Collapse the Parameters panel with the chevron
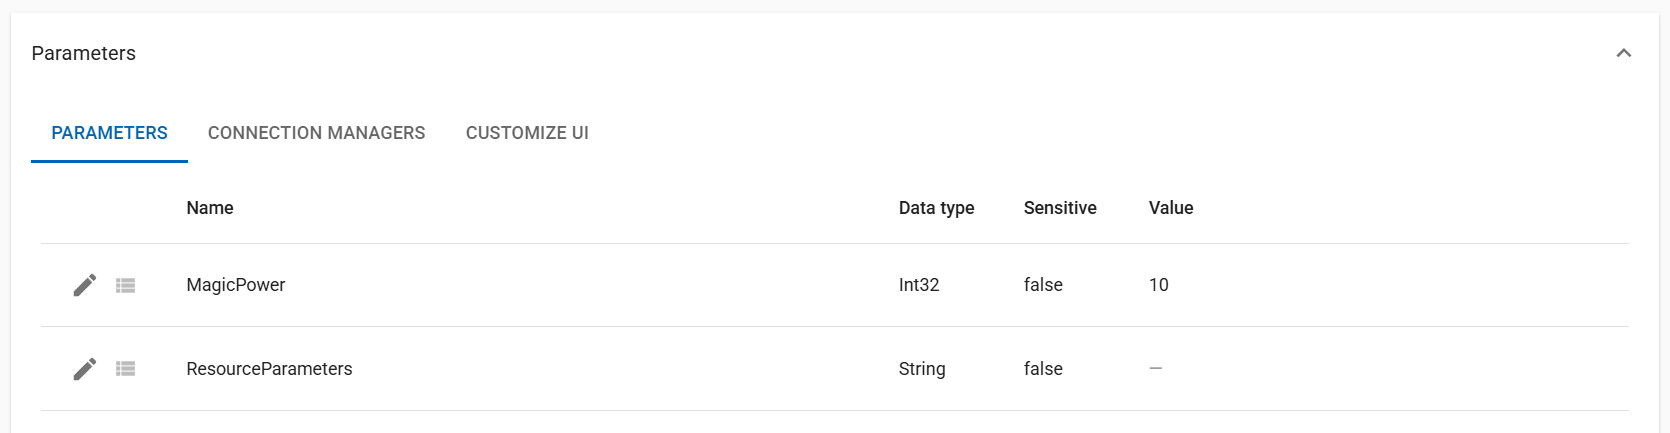 point(1623,53)
